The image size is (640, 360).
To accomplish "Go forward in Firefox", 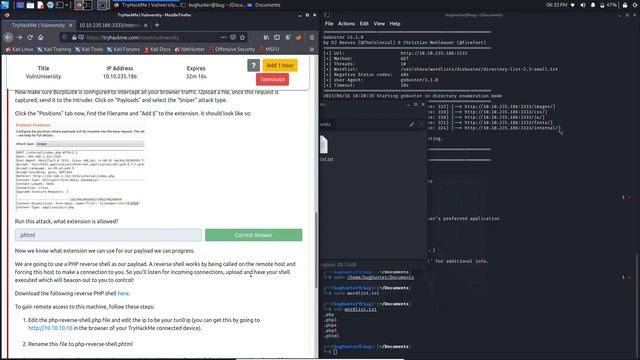I will coord(19,37).
